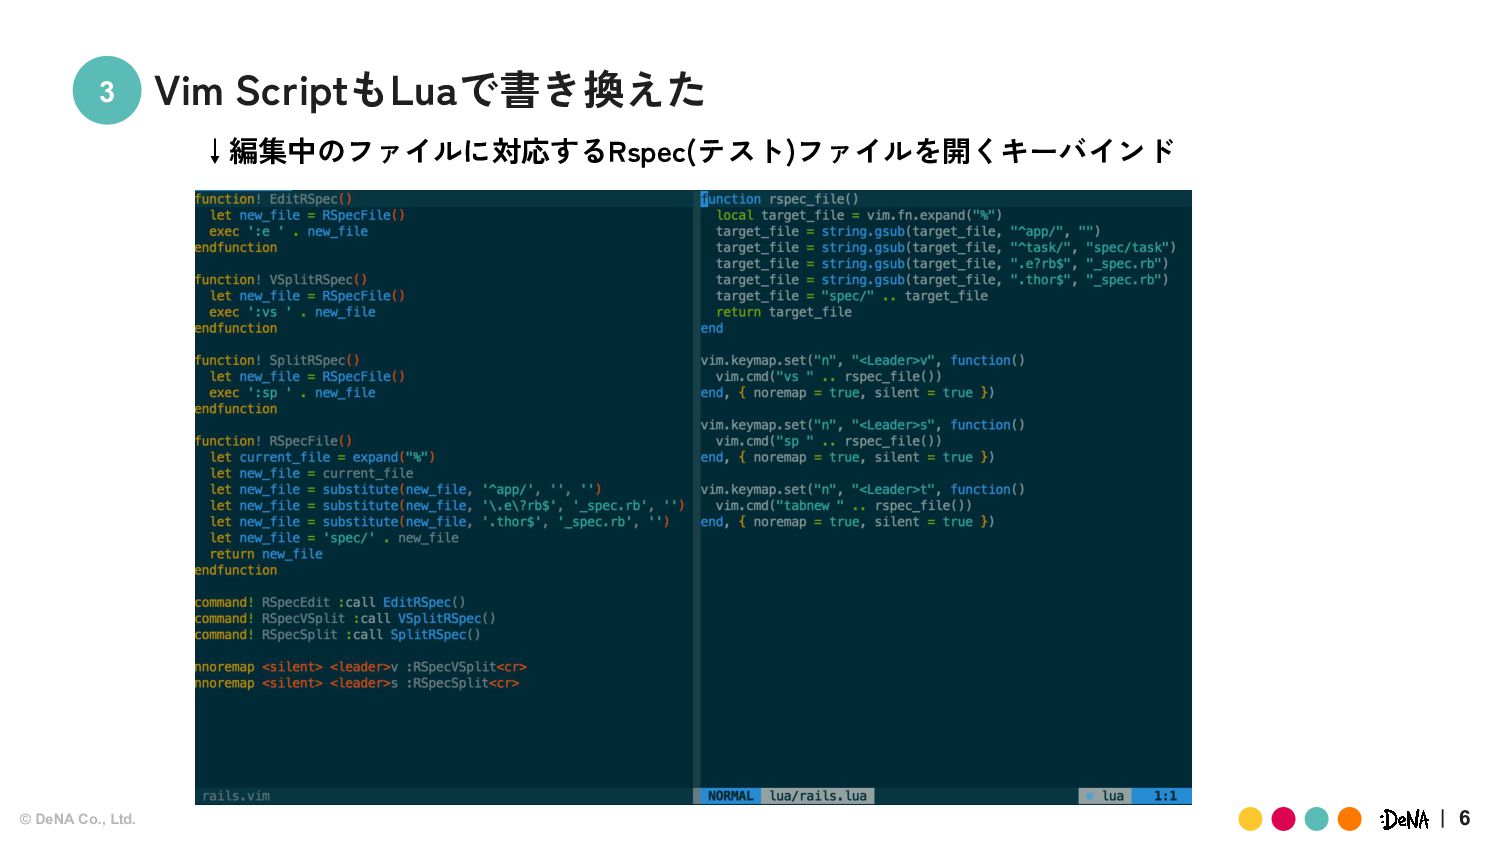Image resolution: width=1500 pixels, height=844 pixels.
Task: Click the magenta dot in footer
Action: (x=1283, y=819)
